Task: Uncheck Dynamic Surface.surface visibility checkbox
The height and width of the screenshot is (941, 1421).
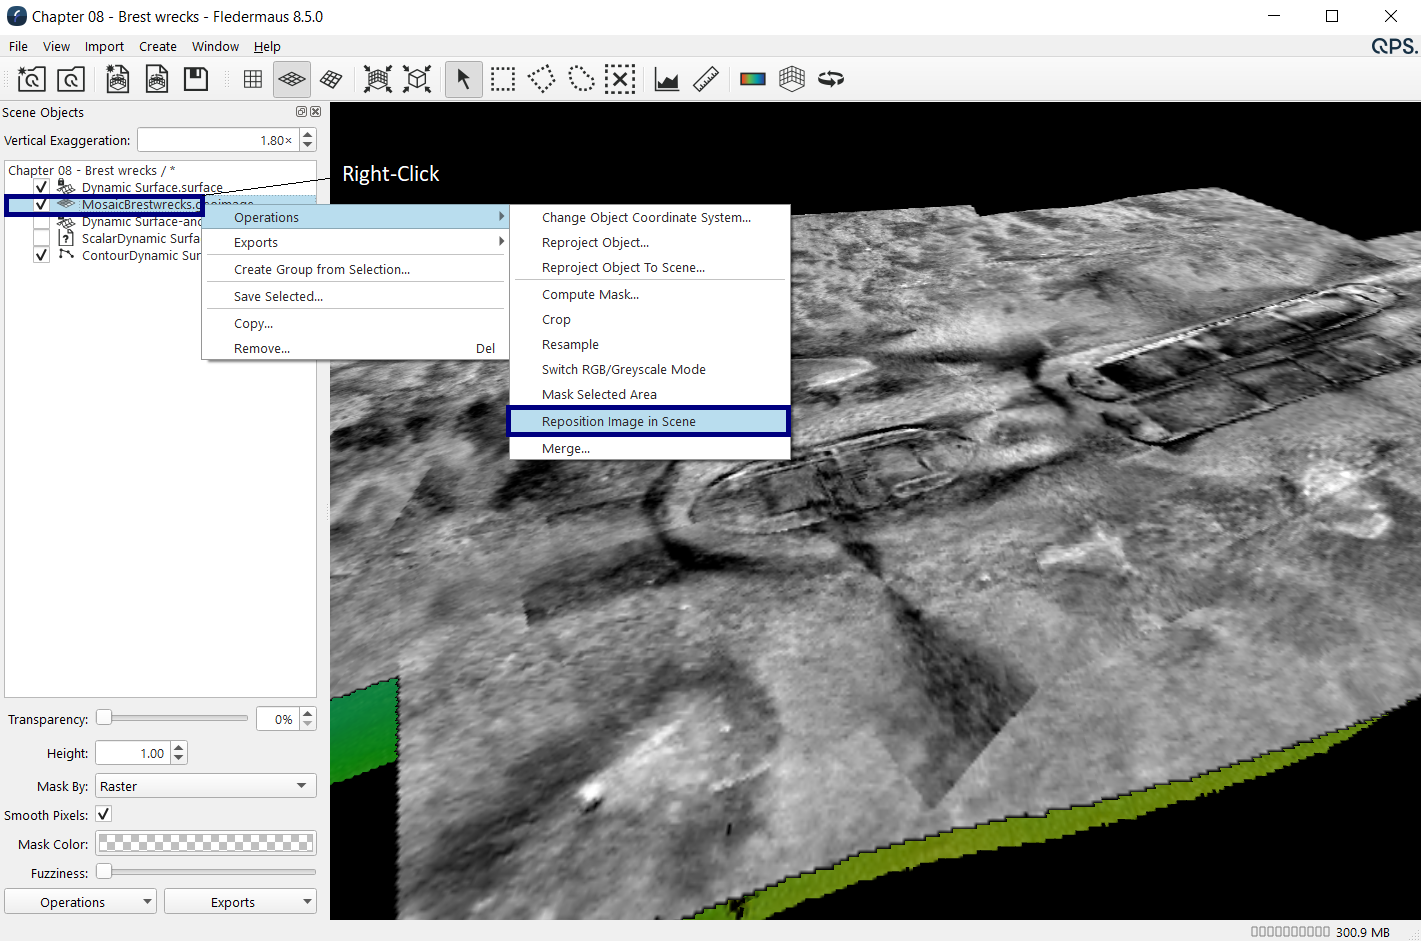Action: 41,188
